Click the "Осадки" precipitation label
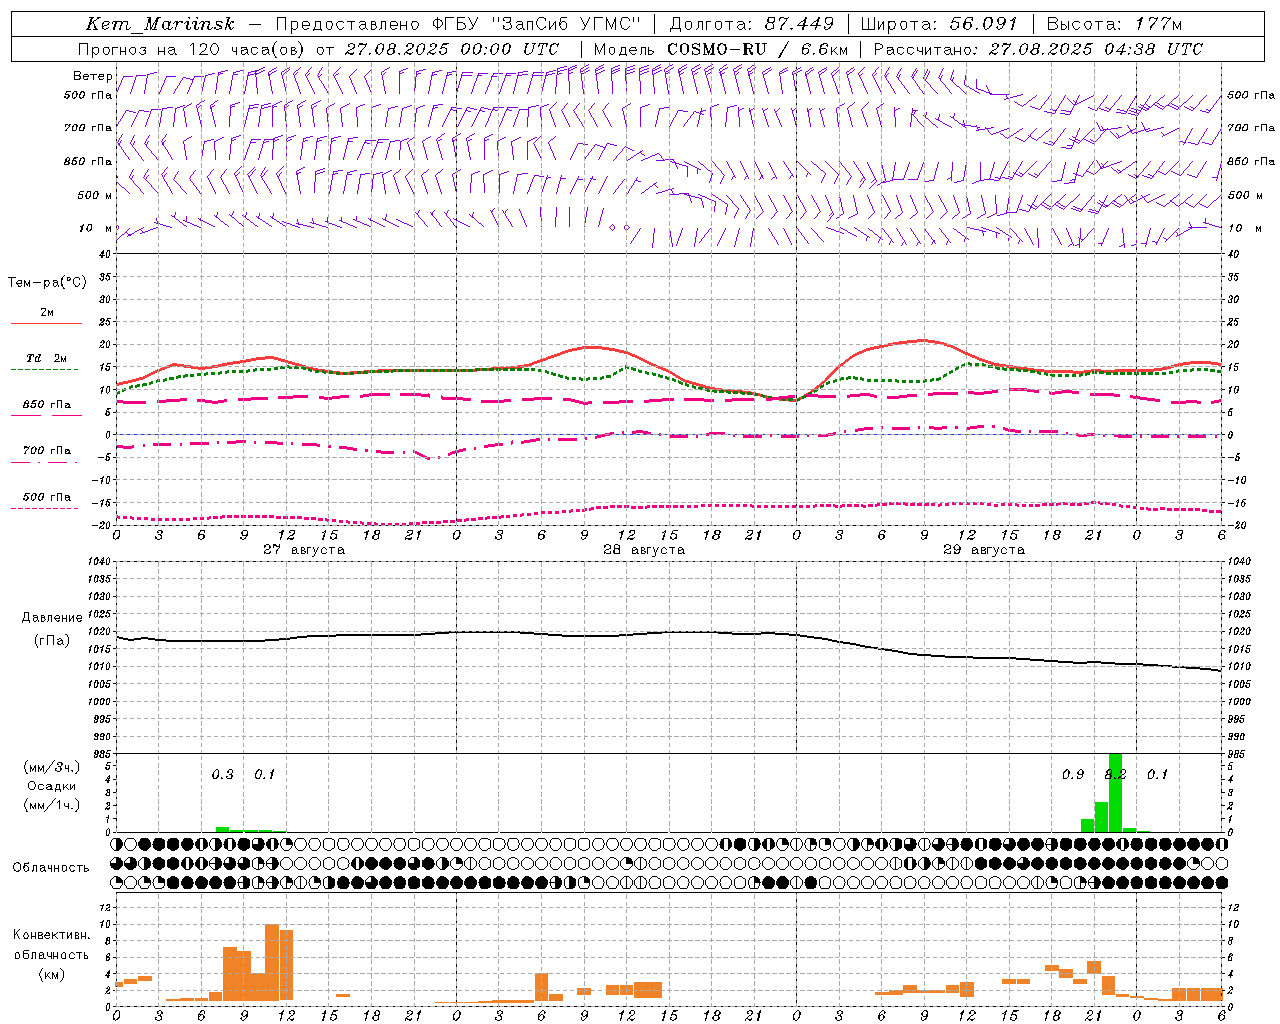 pos(52,786)
